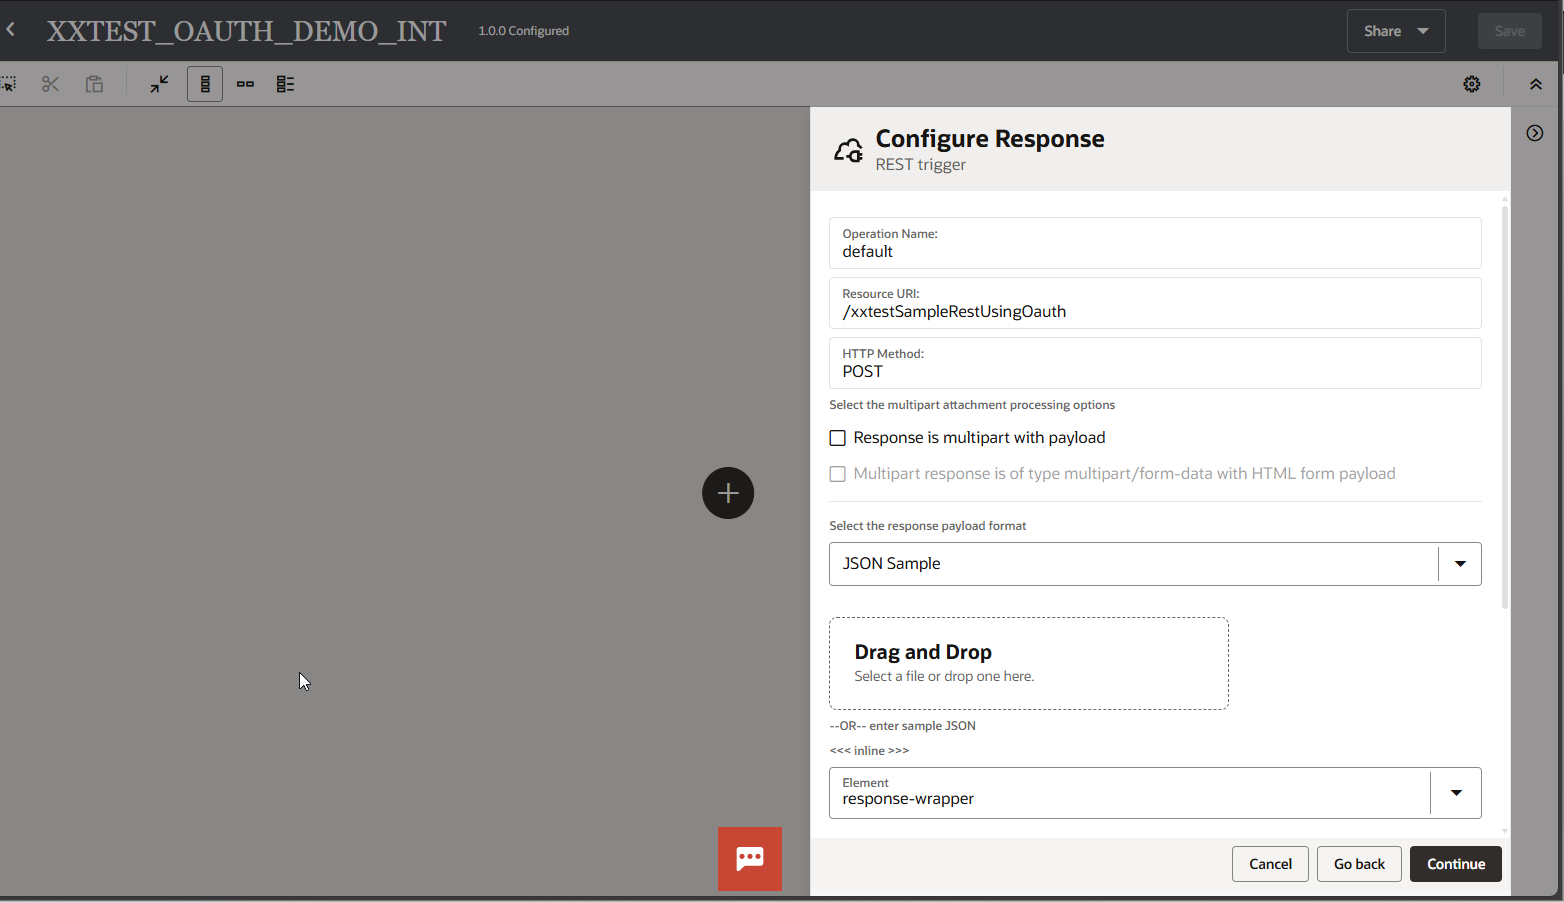Image resolution: width=1564 pixels, height=903 pixels.
Task: Select the vertical layout view icon
Action: 205,84
